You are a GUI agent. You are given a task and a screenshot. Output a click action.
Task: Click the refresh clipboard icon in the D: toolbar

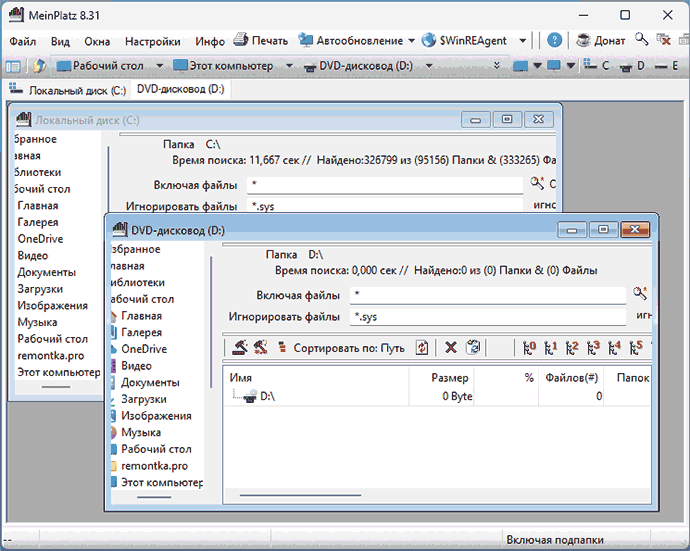click(473, 347)
